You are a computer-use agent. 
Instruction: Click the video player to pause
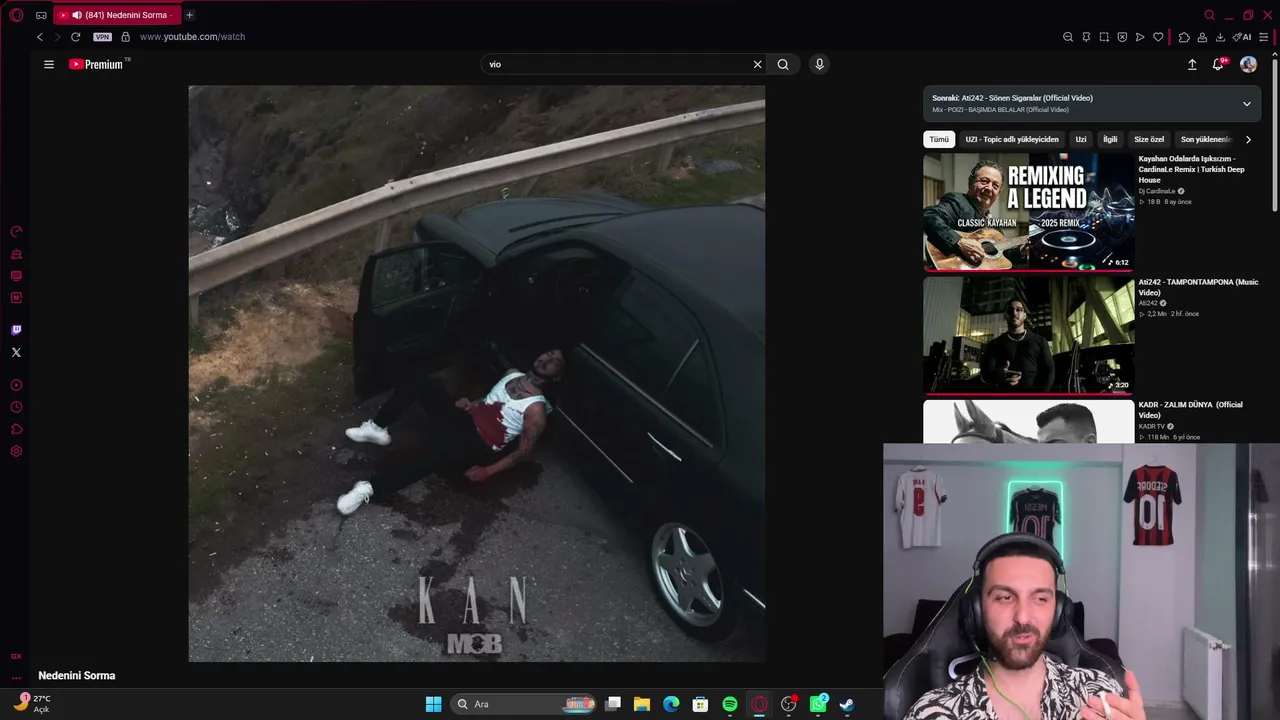(477, 373)
